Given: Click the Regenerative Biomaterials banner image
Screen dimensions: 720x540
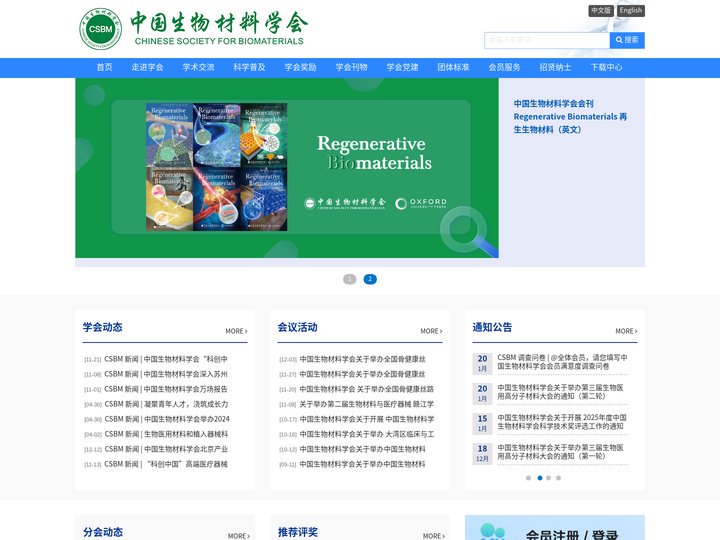Looking at the screenshot, I should pyautogui.click(x=287, y=168).
